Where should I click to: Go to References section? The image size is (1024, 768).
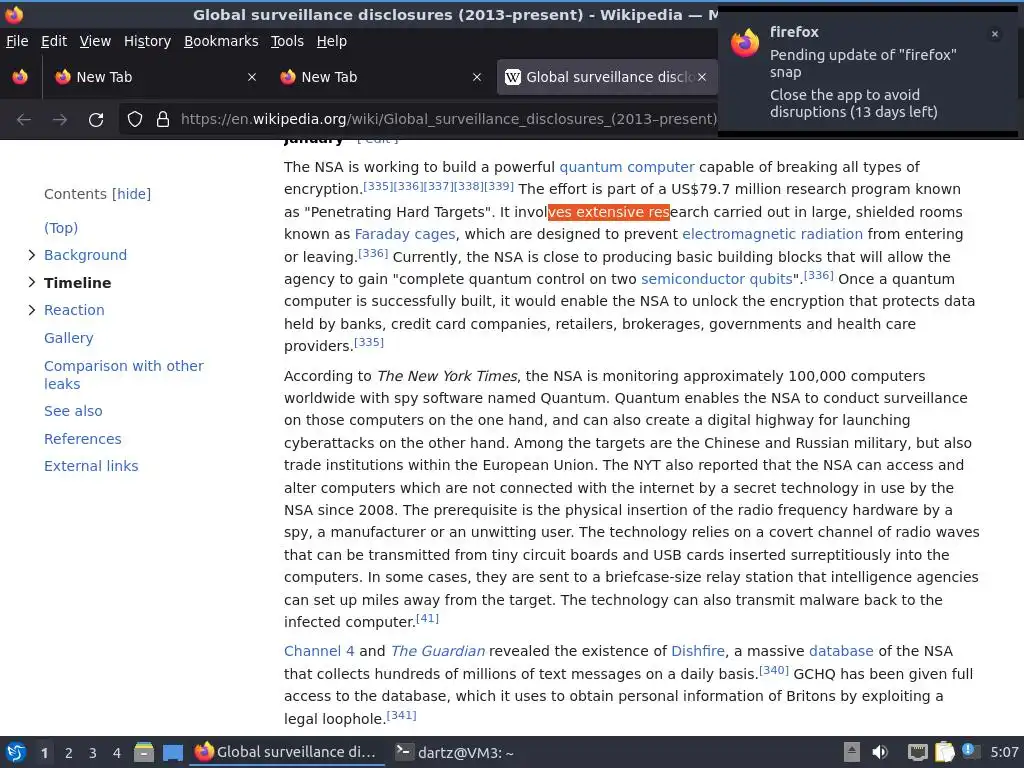click(x=83, y=439)
